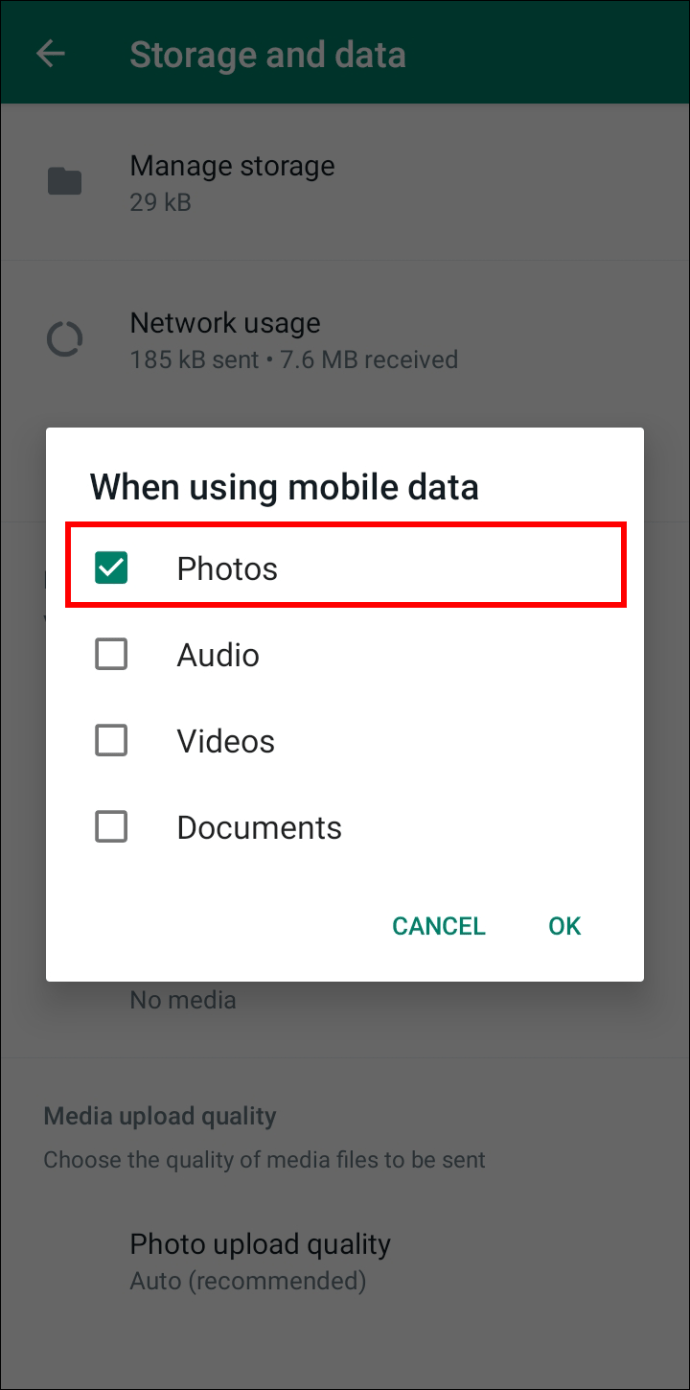Image resolution: width=690 pixels, height=1390 pixels.
Task: Choose the Documents label text
Action: click(x=259, y=827)
